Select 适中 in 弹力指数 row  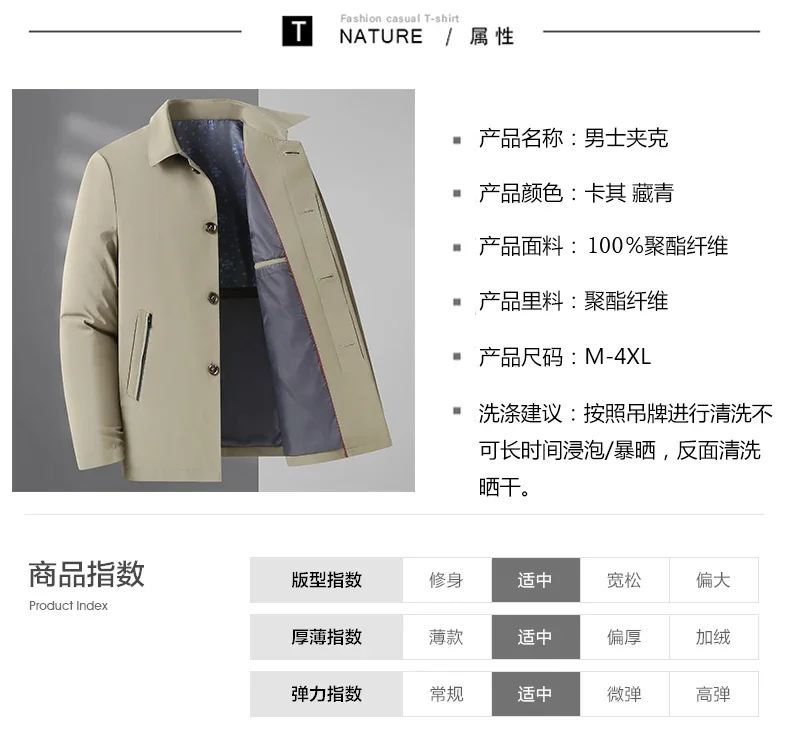pos(536,694)
